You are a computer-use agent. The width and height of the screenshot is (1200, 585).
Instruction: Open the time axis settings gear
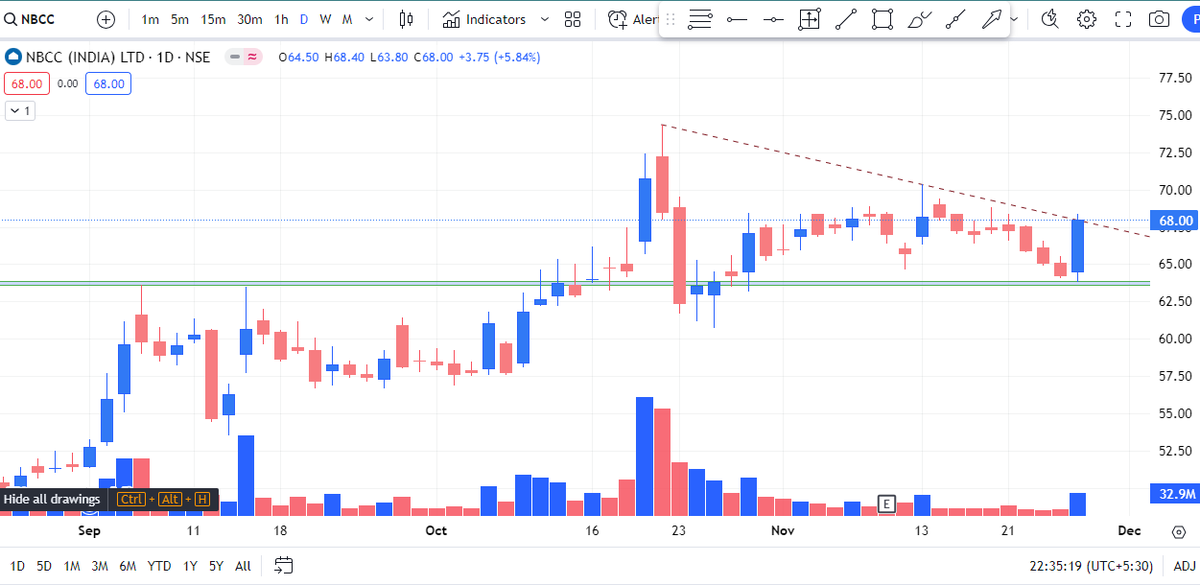pos(1178,531)
